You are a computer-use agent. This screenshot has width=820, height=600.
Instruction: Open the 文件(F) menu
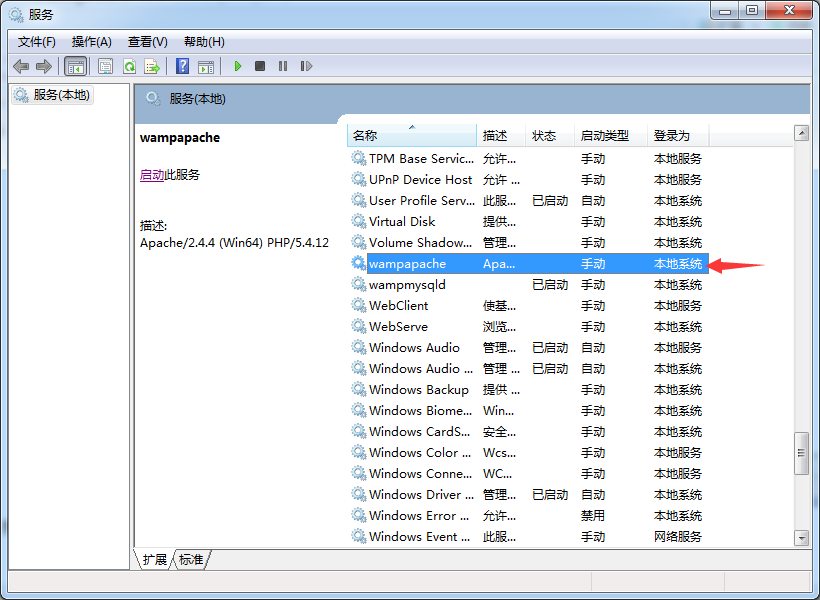point(37,41)
